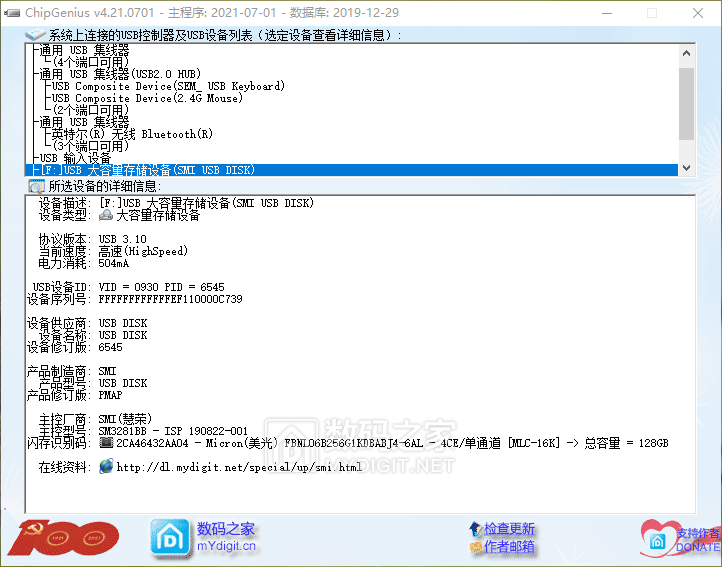Click the protocol version USB 3.10 value
Viewport: 722px width, 567px height.
pyautogui.click(x=122, y=239)
